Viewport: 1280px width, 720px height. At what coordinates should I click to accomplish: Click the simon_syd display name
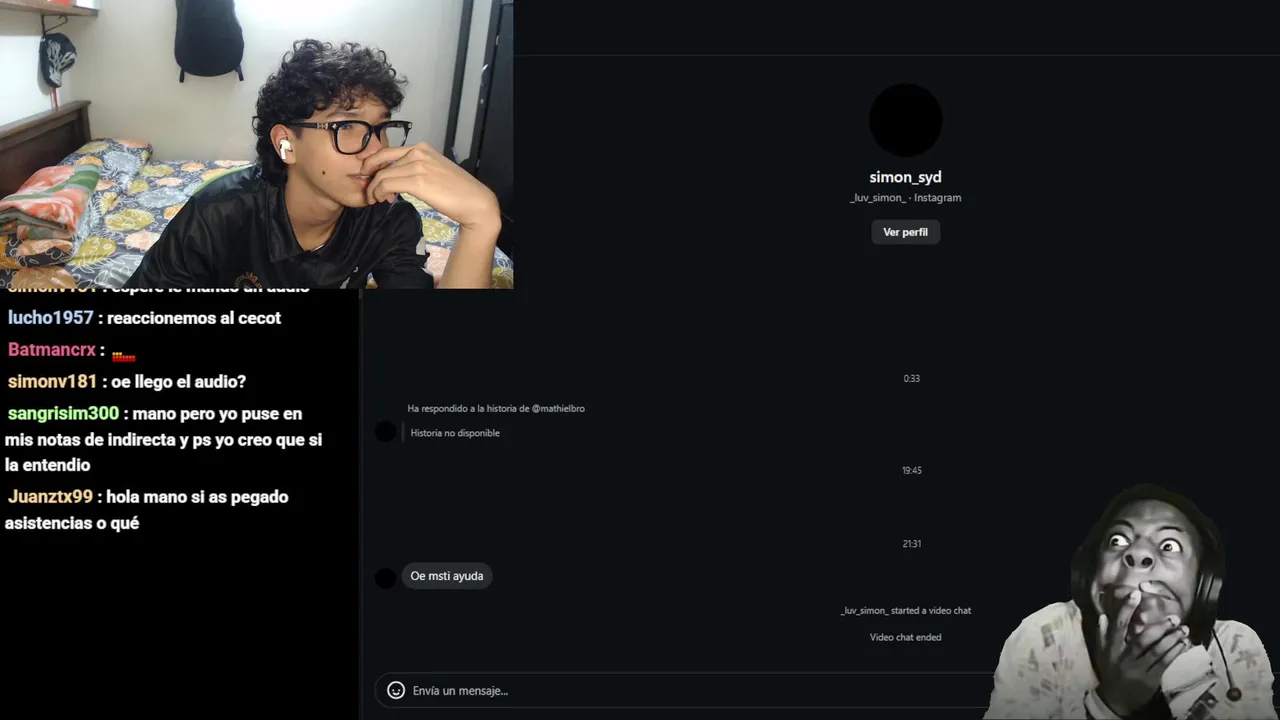[906, 177]
